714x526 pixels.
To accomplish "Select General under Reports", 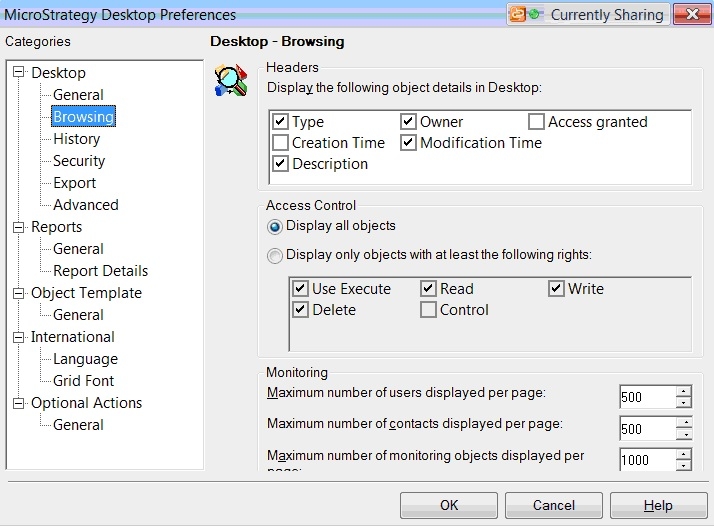I will 78,249.
